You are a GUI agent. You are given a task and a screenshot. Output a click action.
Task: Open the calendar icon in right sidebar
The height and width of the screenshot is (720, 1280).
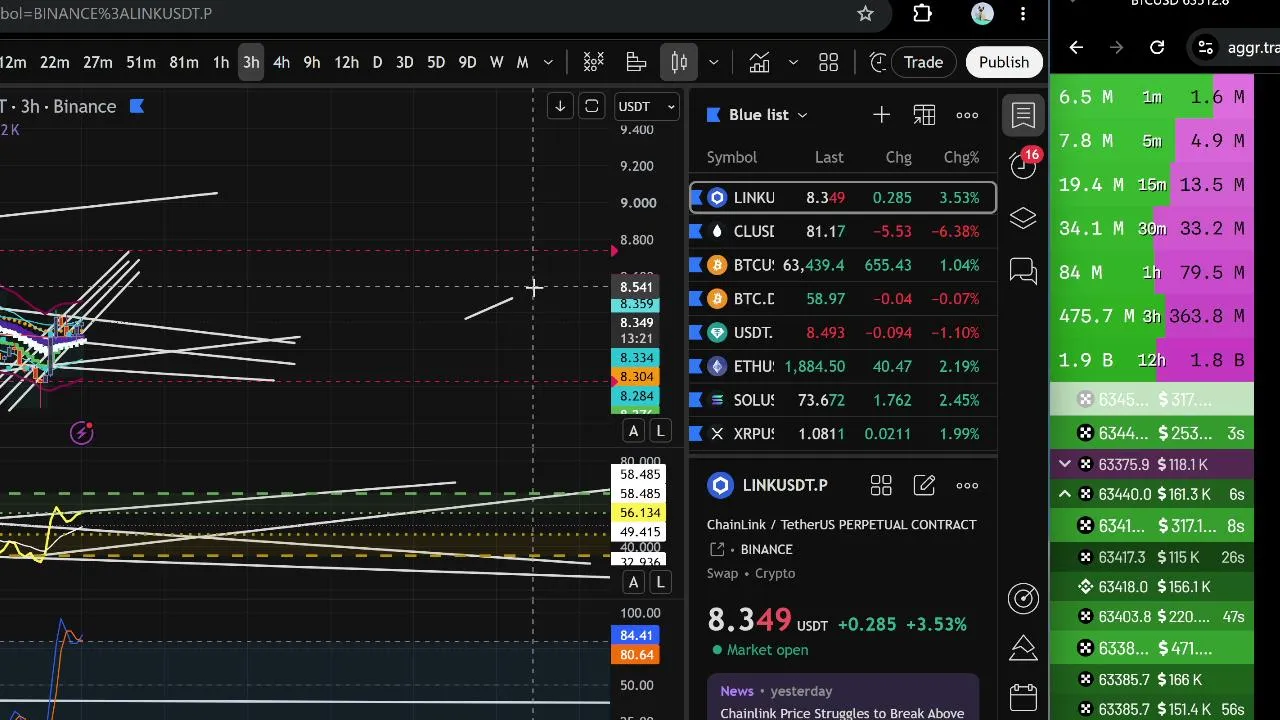click(1023, 695)
